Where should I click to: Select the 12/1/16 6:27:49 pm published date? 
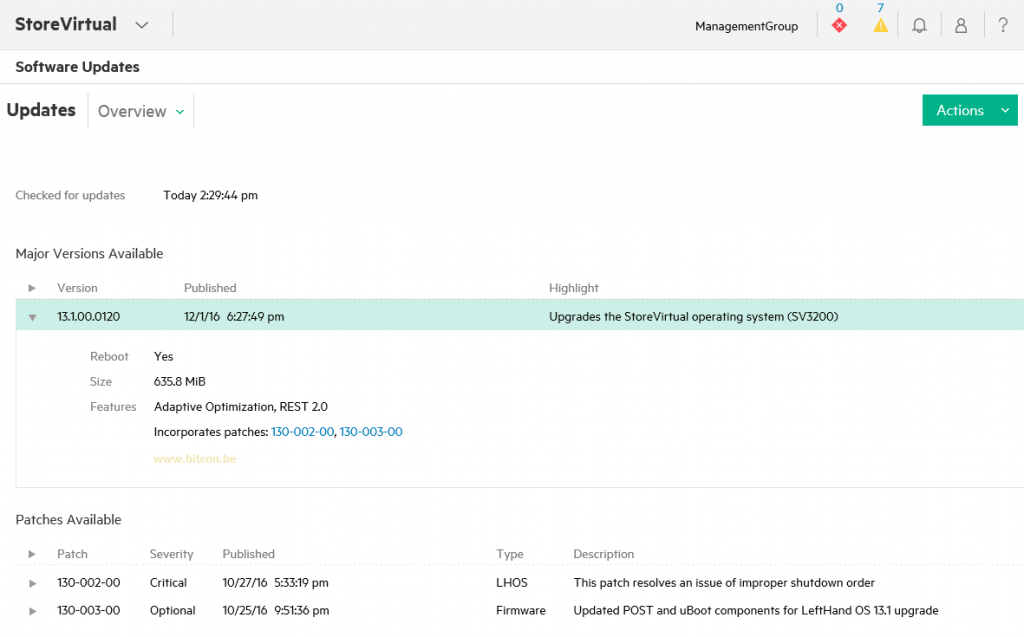click(234, 317)
